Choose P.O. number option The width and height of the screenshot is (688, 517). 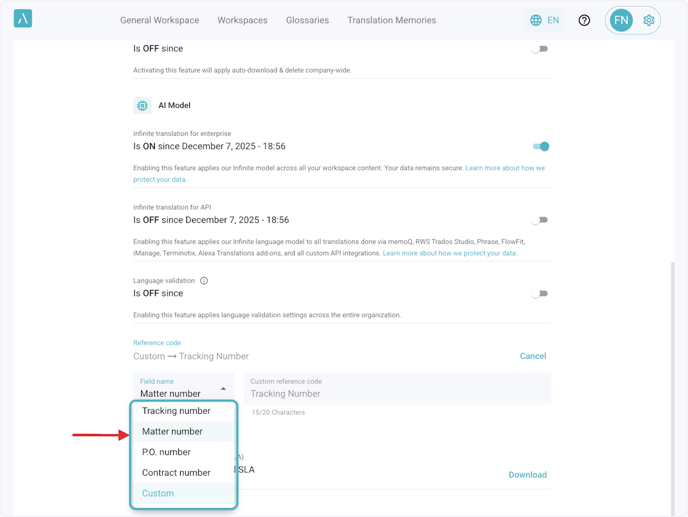tap(166, 452)
